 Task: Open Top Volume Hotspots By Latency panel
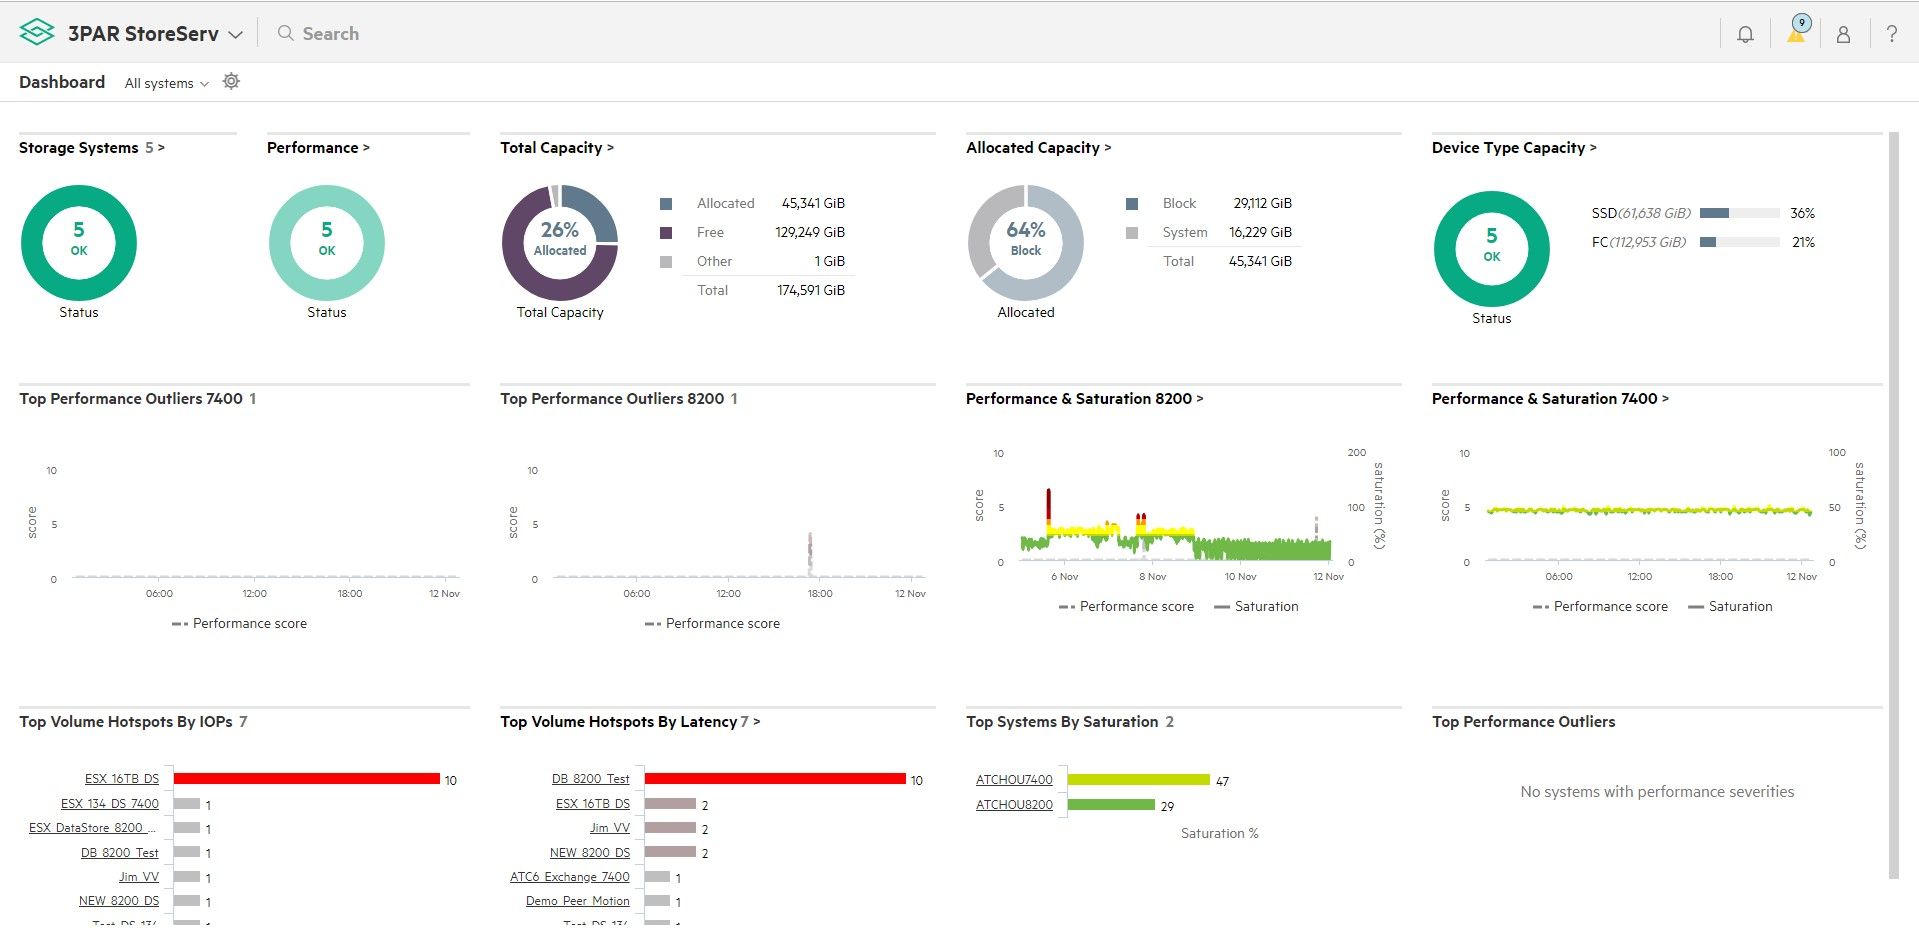pos(630,721)
